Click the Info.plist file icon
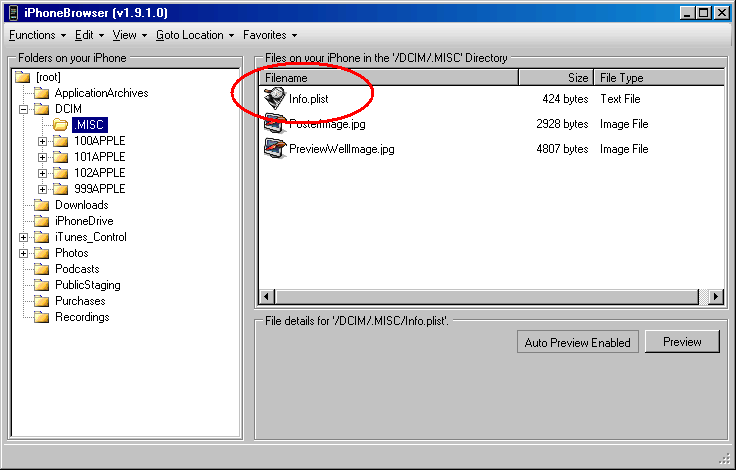This screenshot has height=470, width=736. coord(275,99)
